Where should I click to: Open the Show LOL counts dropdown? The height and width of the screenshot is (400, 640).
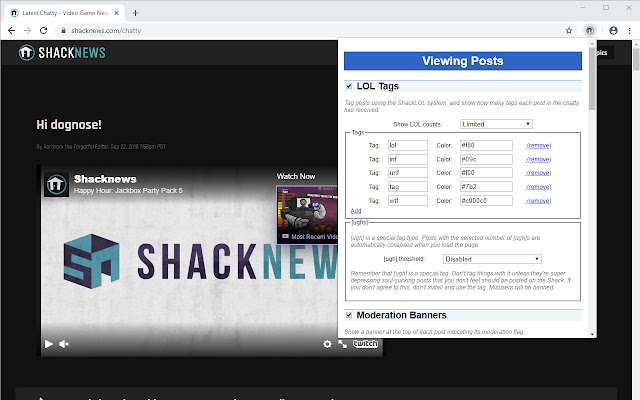[x=496, y=124]
